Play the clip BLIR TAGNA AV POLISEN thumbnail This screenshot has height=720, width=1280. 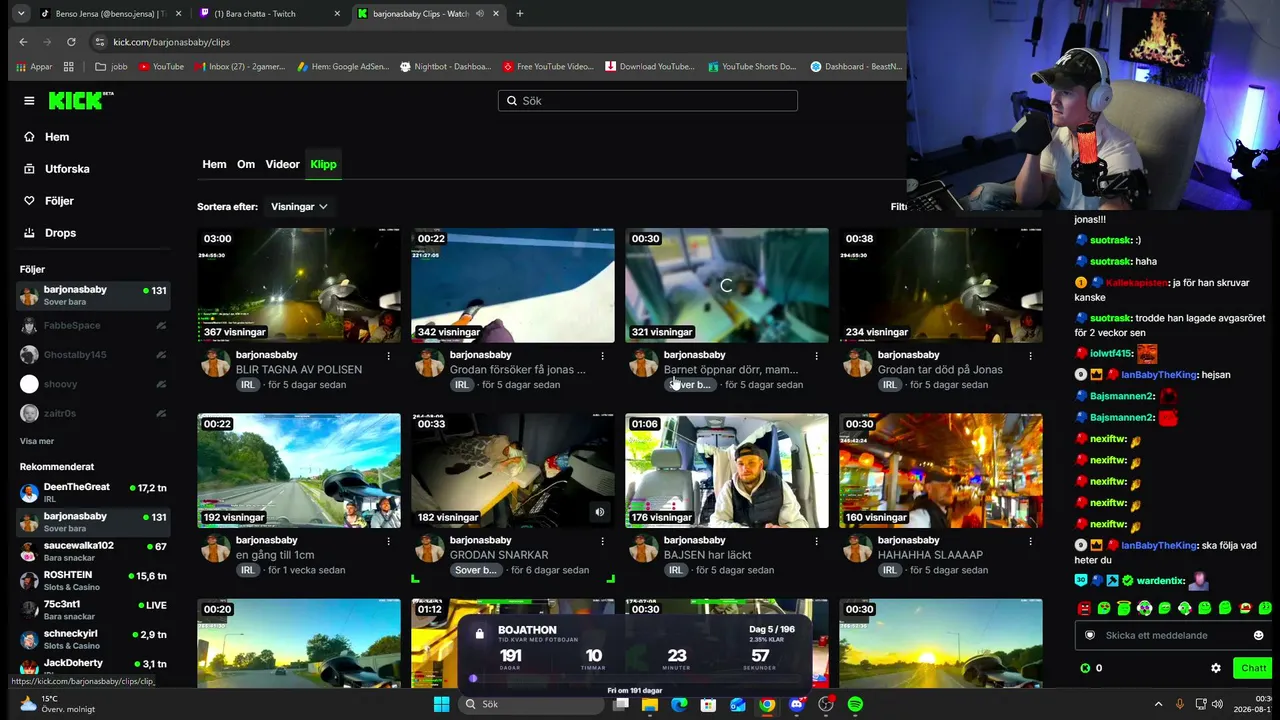tap(299, 285)
